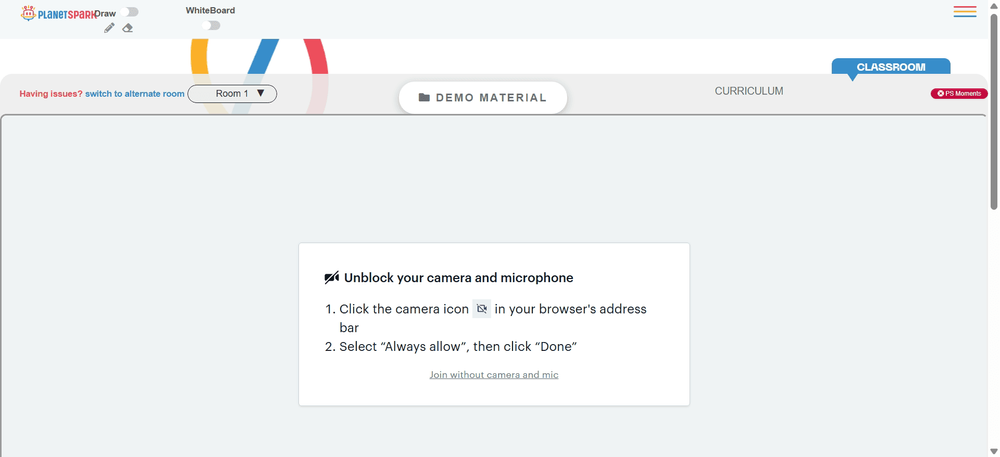
Task: Open the striped hamburger menu
Action: click(965, 11)
